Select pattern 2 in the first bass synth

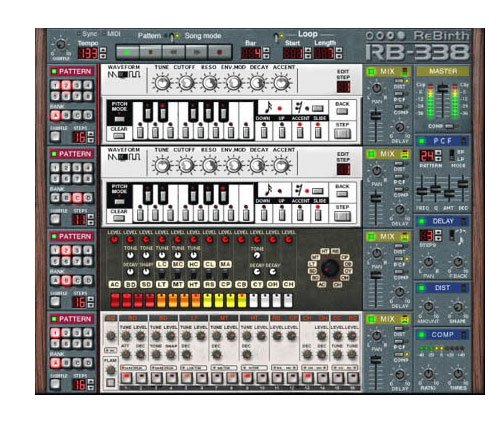click(66, 85)
